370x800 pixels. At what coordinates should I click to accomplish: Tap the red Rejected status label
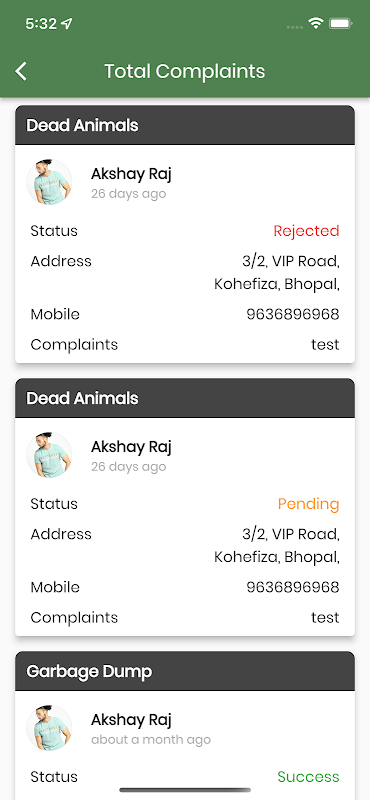coord(306,231)
